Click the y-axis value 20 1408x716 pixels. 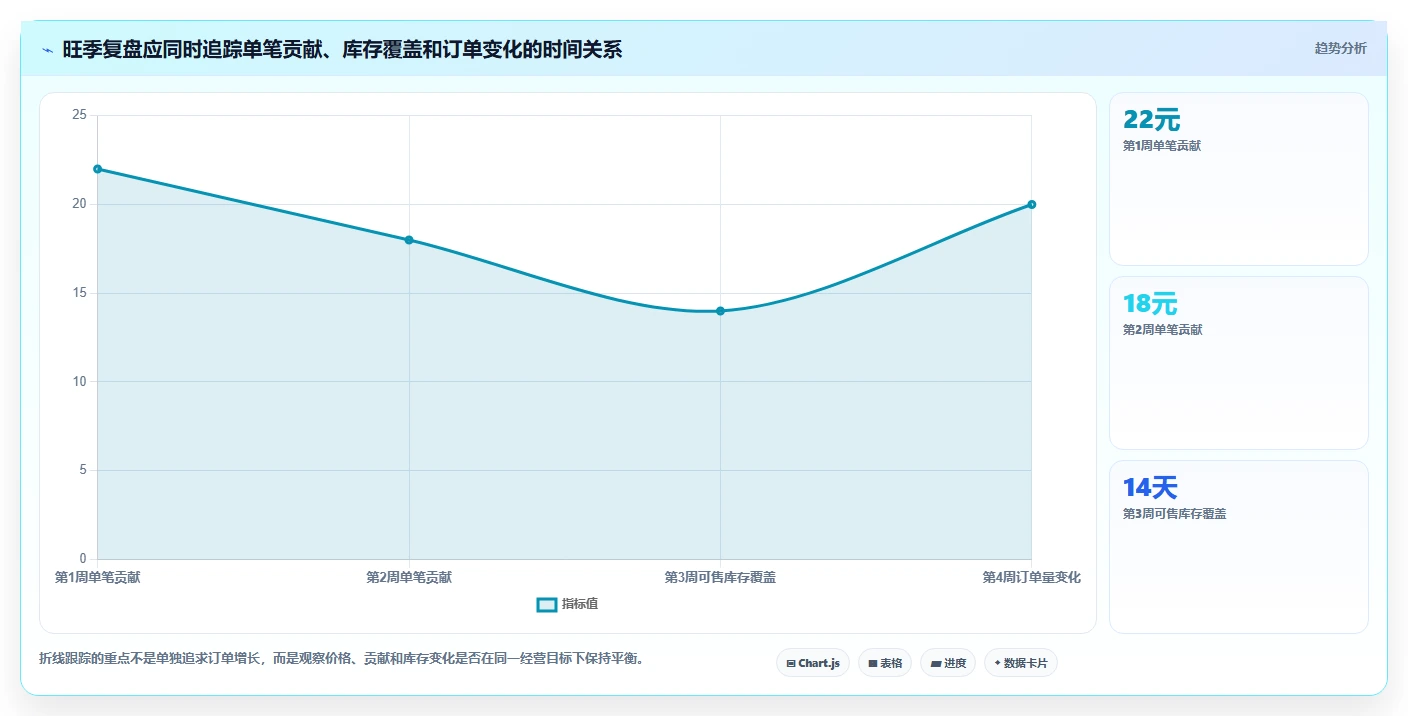80,204
